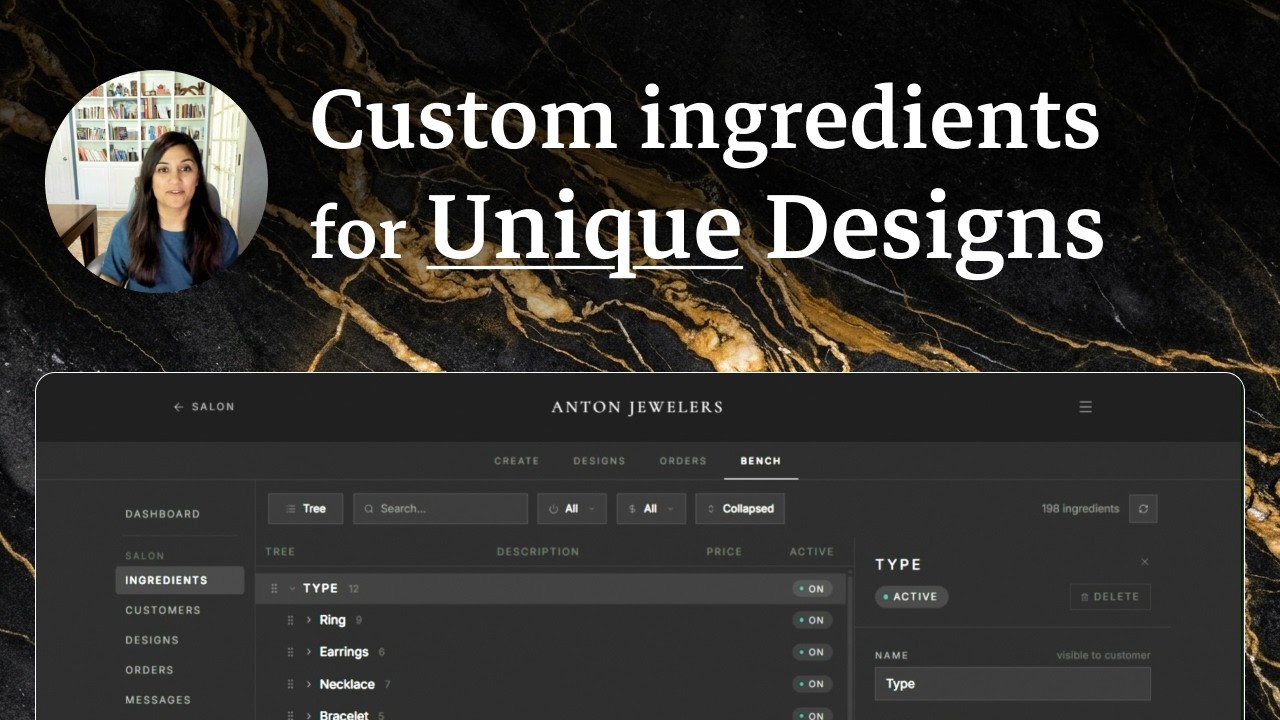Image resolution: width=1280 pixels, height=720 pixels.
Task: Click the Collapsed button
Action: click(x=739, y=508)
